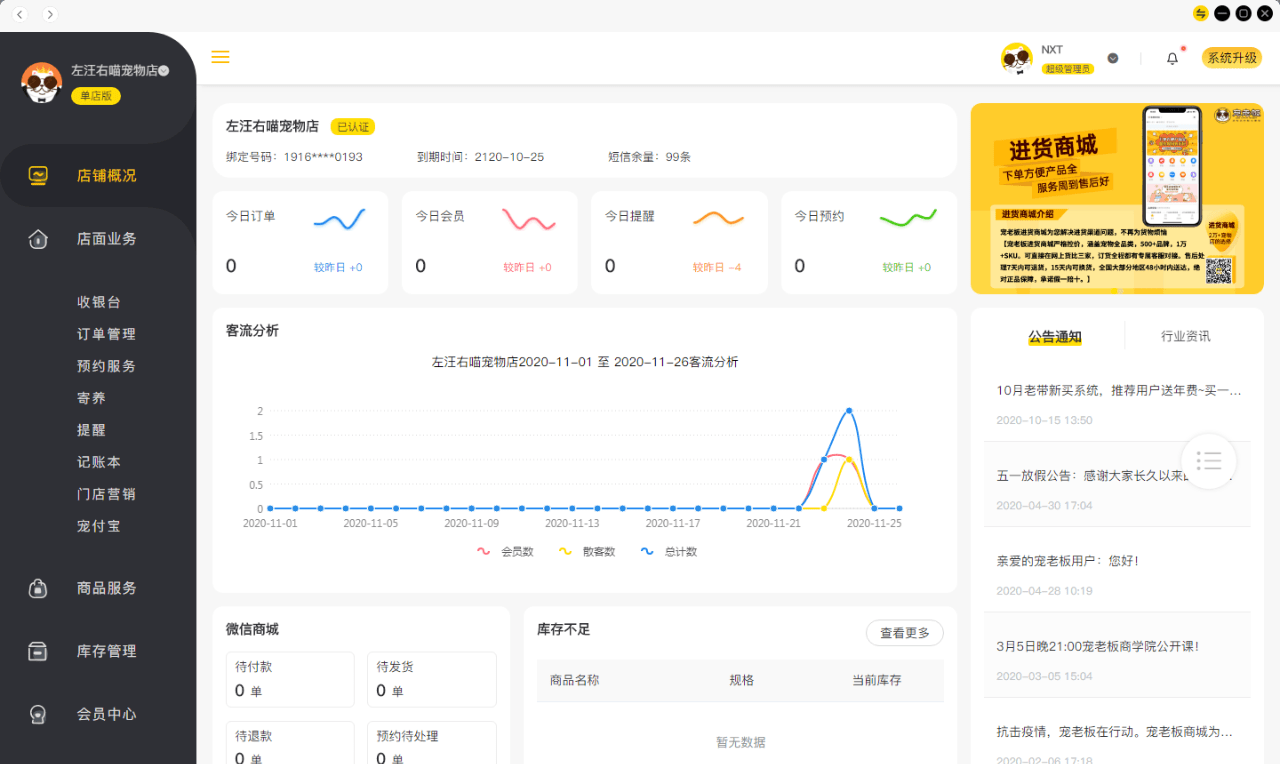This screenshot has width=1280, height=764.
Task: Click the store avatar in sidebar
Action: click(x=41, y=83)
